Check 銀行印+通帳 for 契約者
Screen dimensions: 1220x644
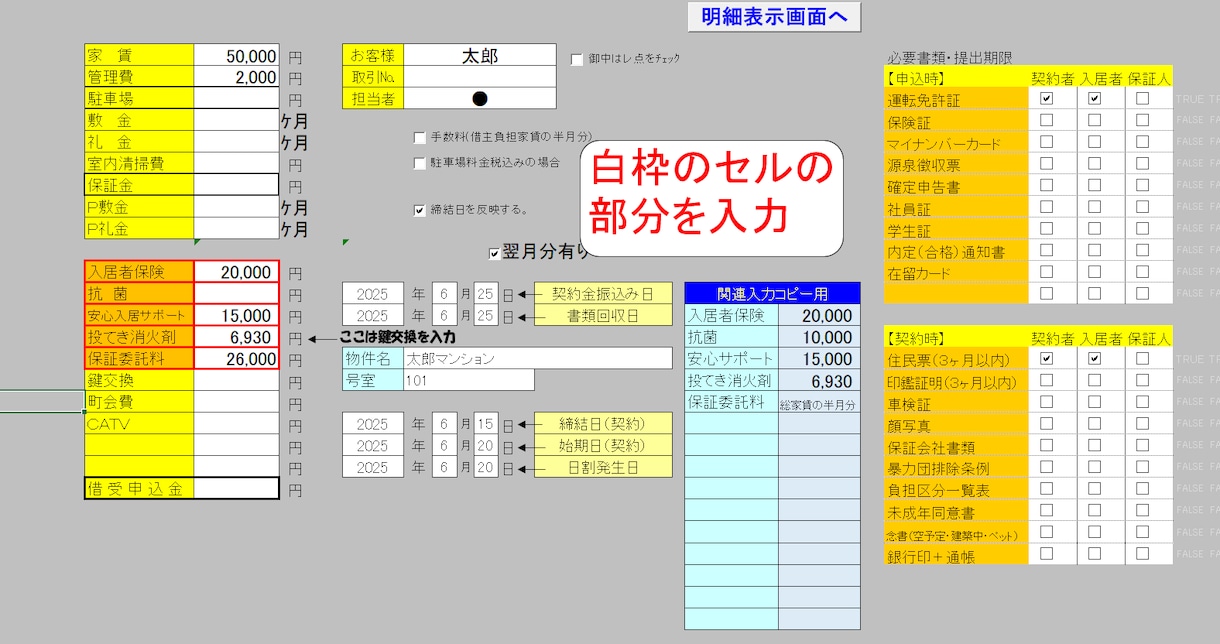click(1046, 553)
